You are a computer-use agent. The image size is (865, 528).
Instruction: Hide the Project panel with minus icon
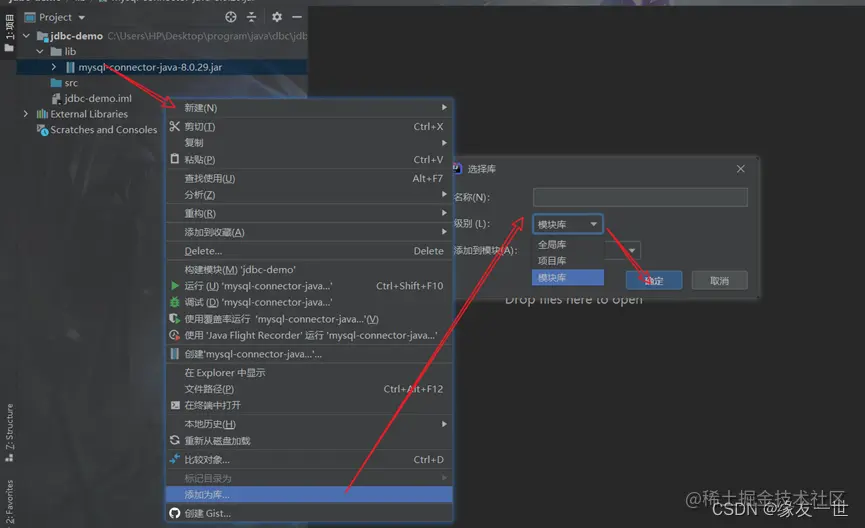coord(297,17)
